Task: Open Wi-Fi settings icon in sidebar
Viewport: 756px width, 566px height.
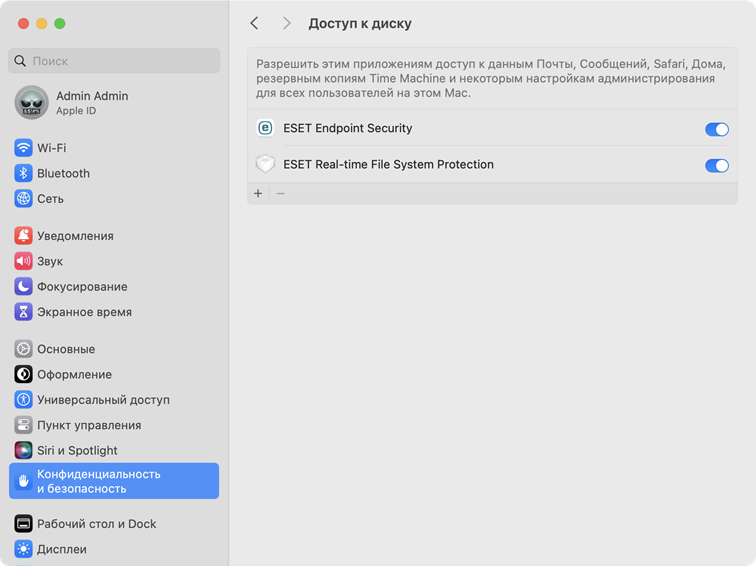Action: [x=23, y=148]
